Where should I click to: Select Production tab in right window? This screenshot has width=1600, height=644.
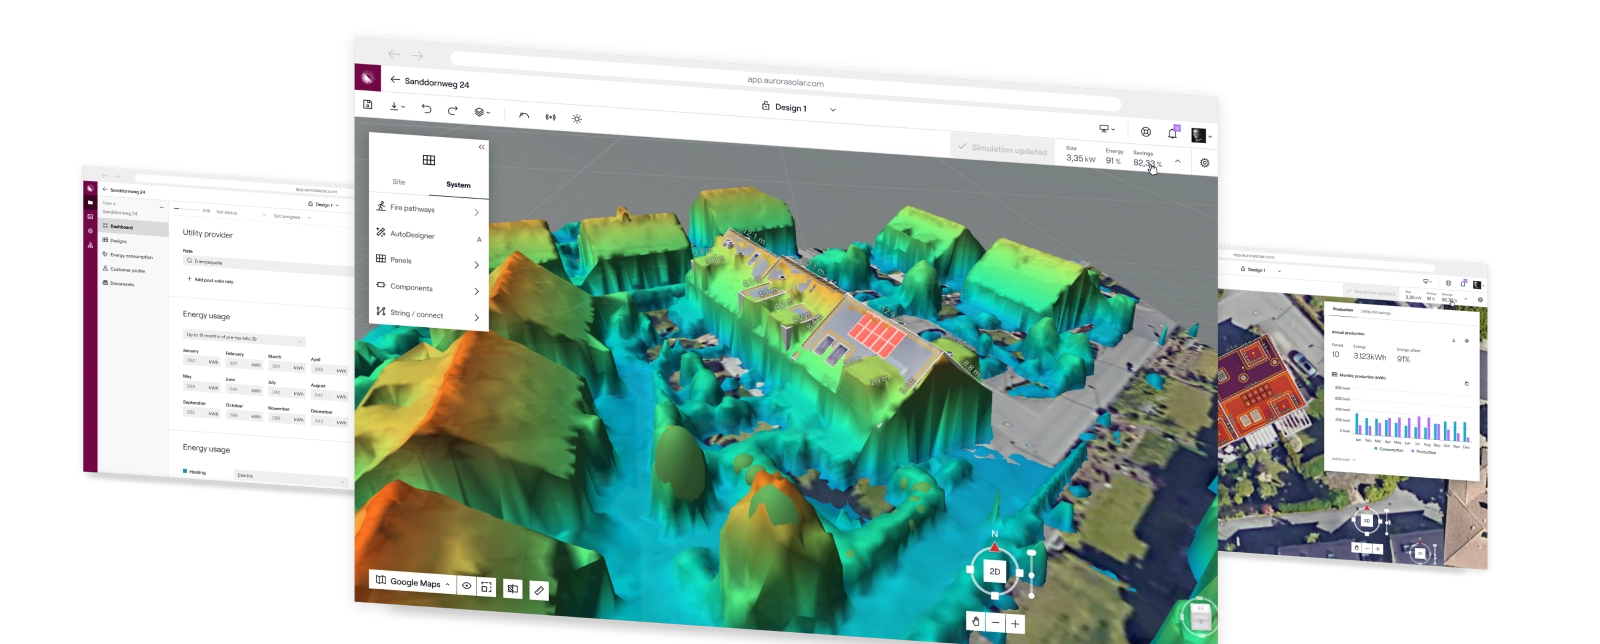pos(1343,310)
